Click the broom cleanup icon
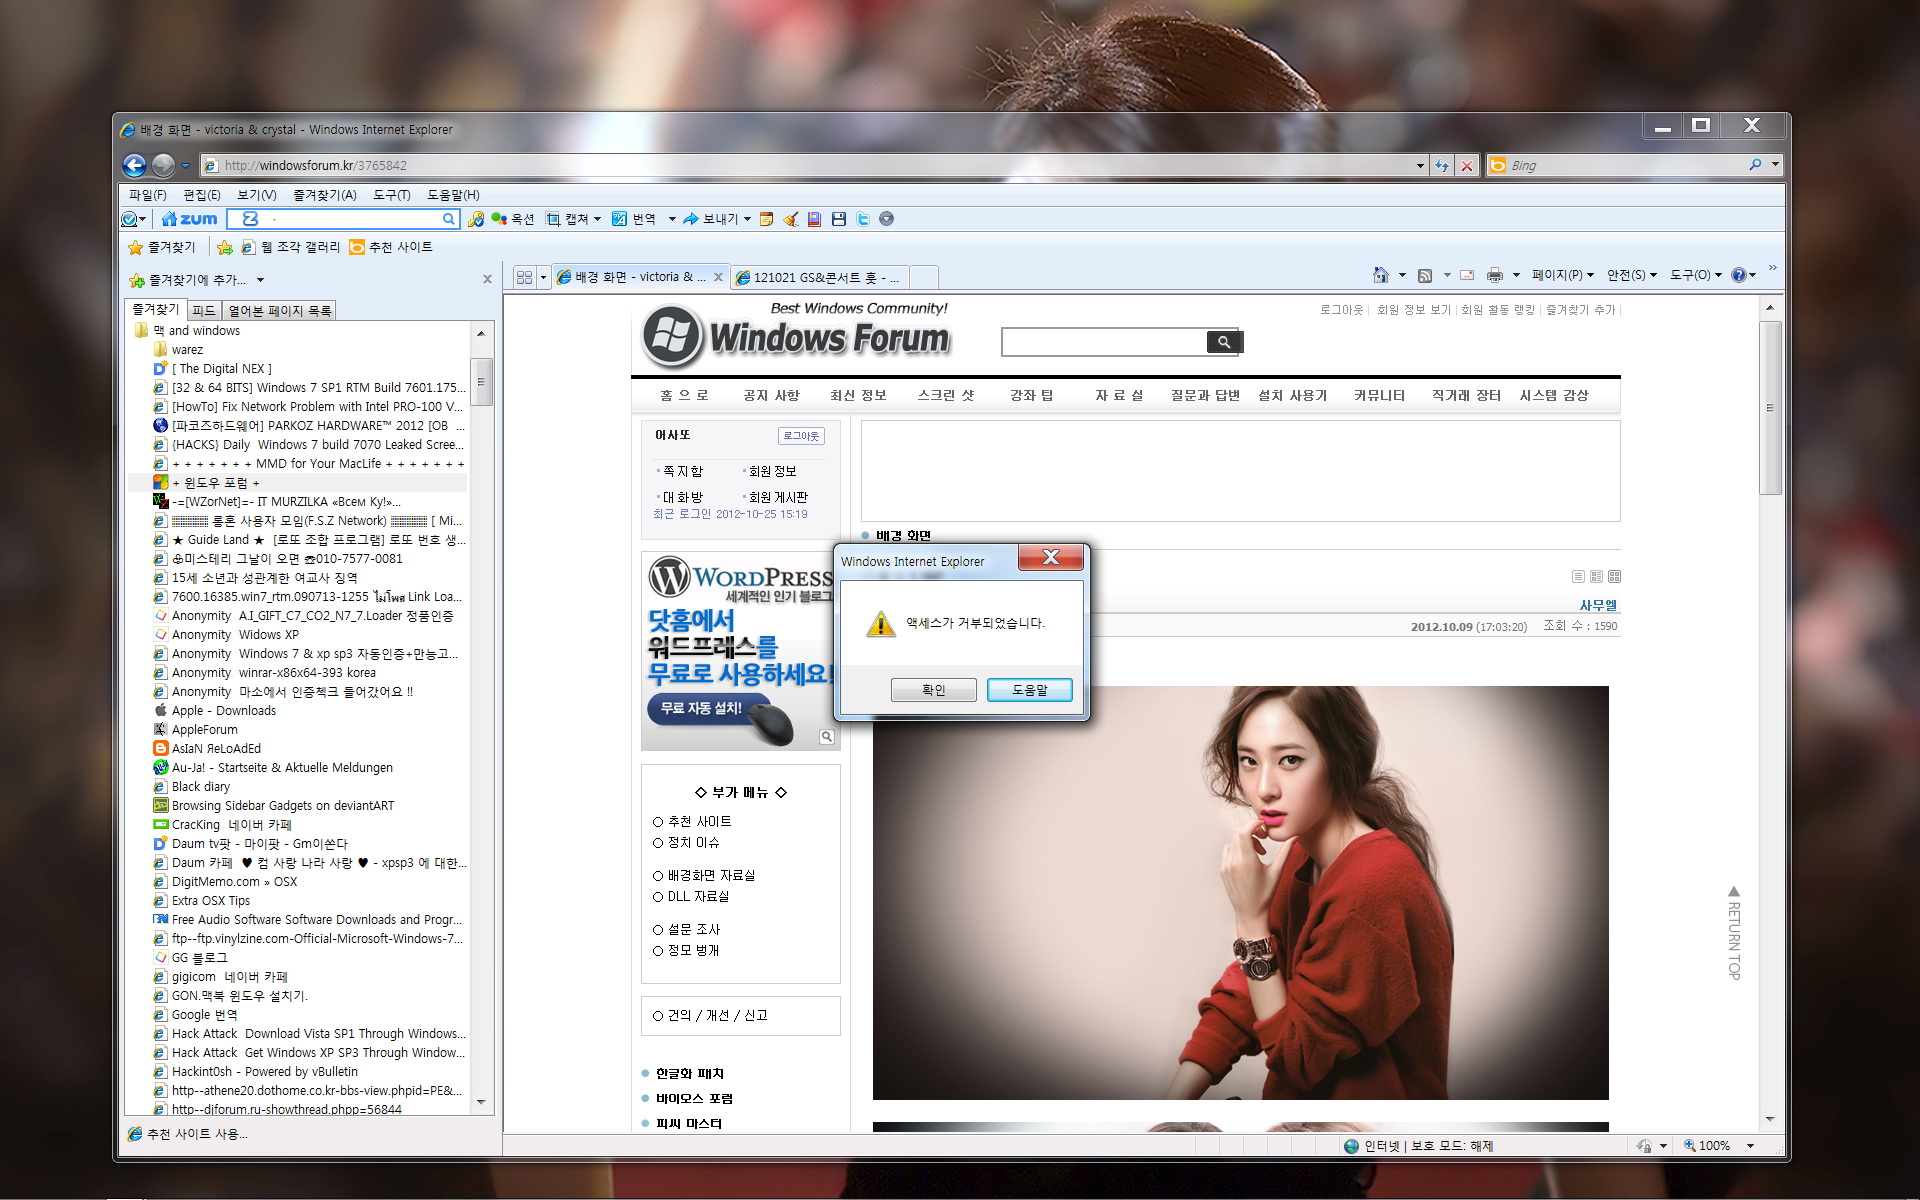The image size is (1920, 1200). 790,219
